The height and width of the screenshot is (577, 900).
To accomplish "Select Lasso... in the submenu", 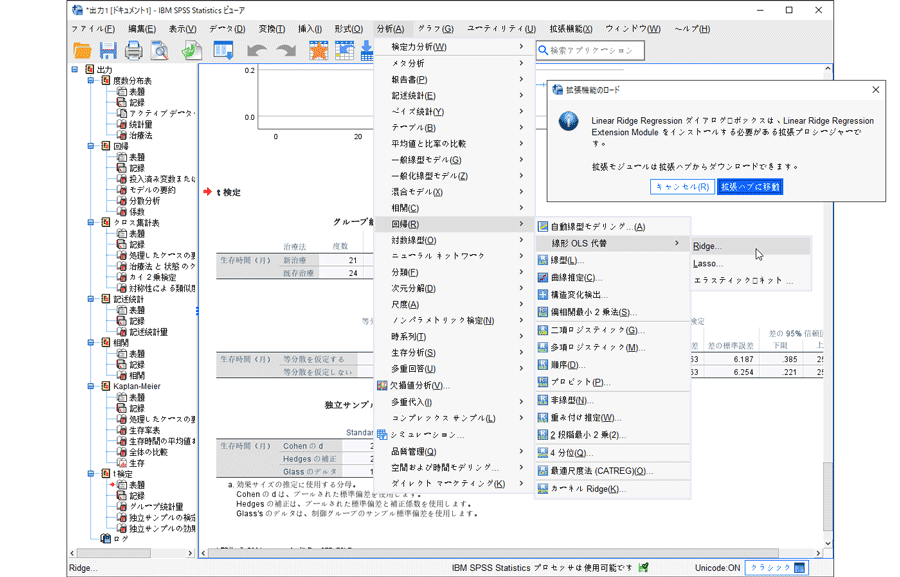I will click(707, 264).
